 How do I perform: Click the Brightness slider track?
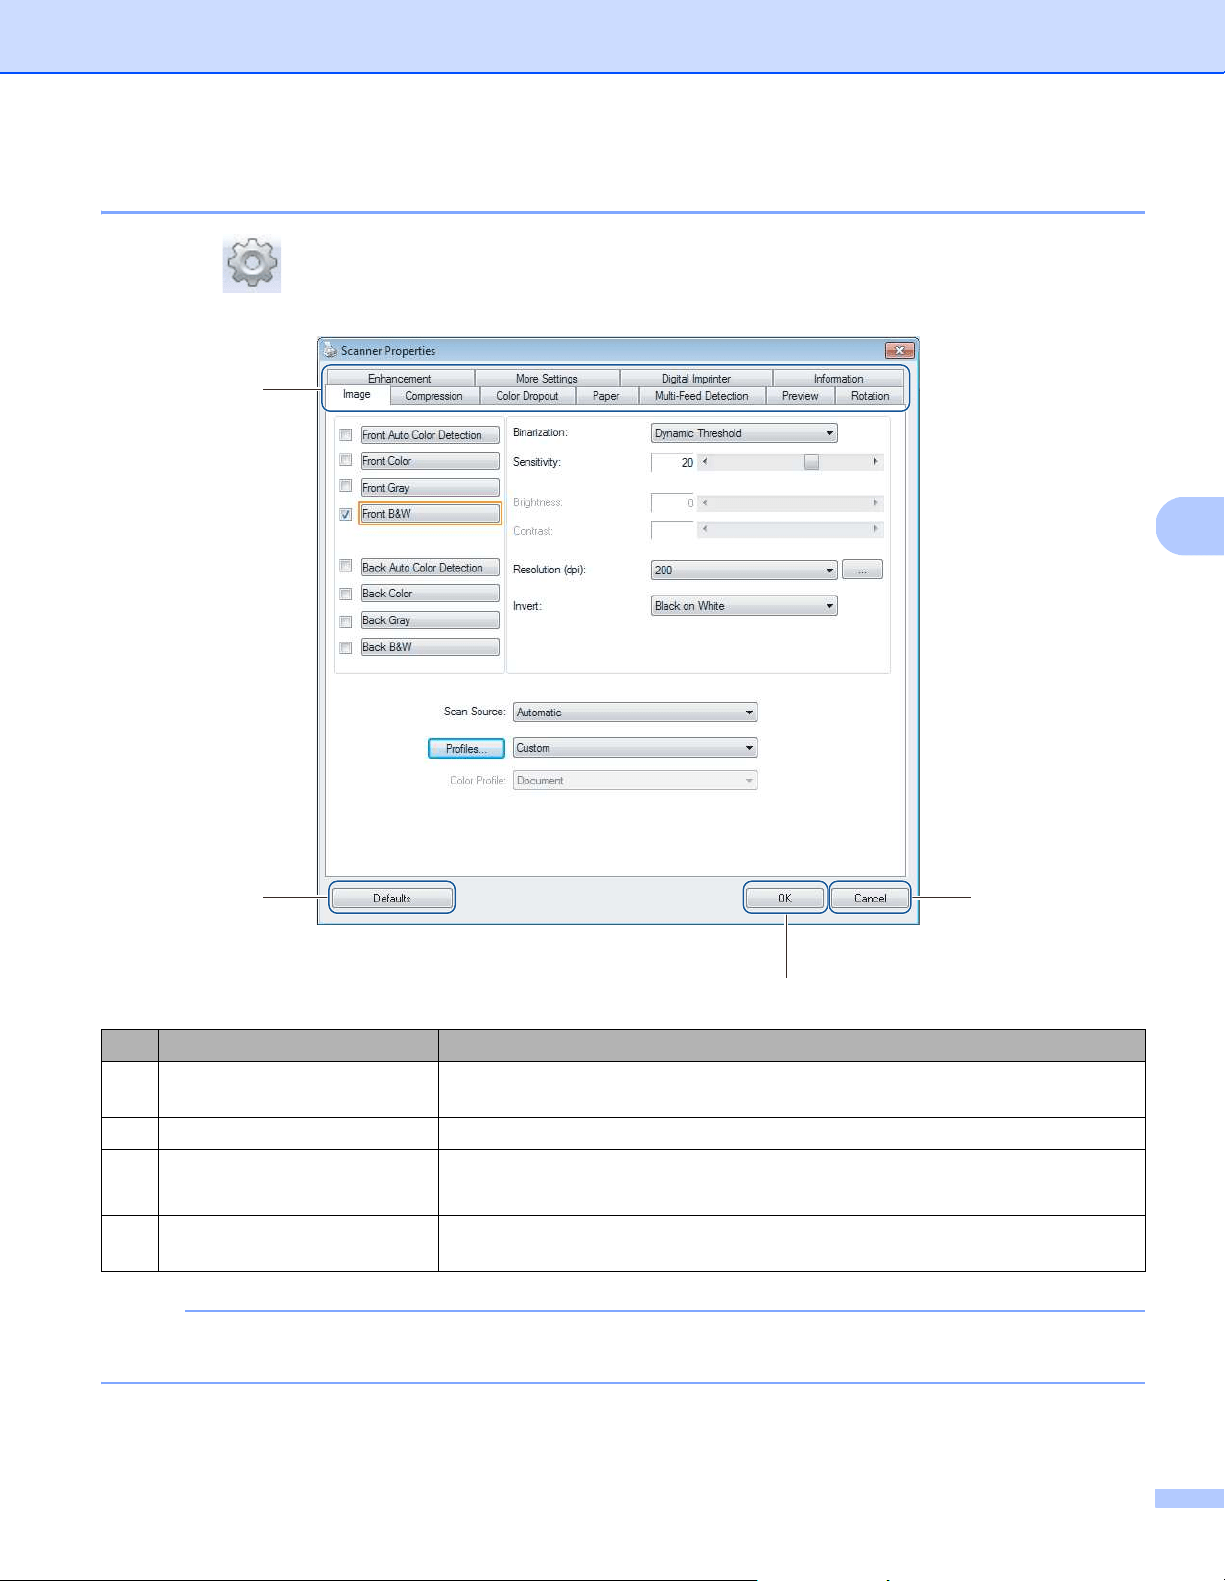791,503
